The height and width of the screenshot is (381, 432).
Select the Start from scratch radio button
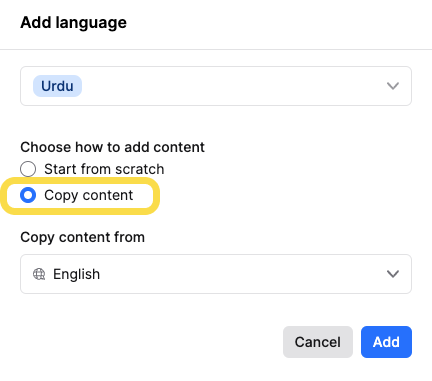click(x=28, y=169)
